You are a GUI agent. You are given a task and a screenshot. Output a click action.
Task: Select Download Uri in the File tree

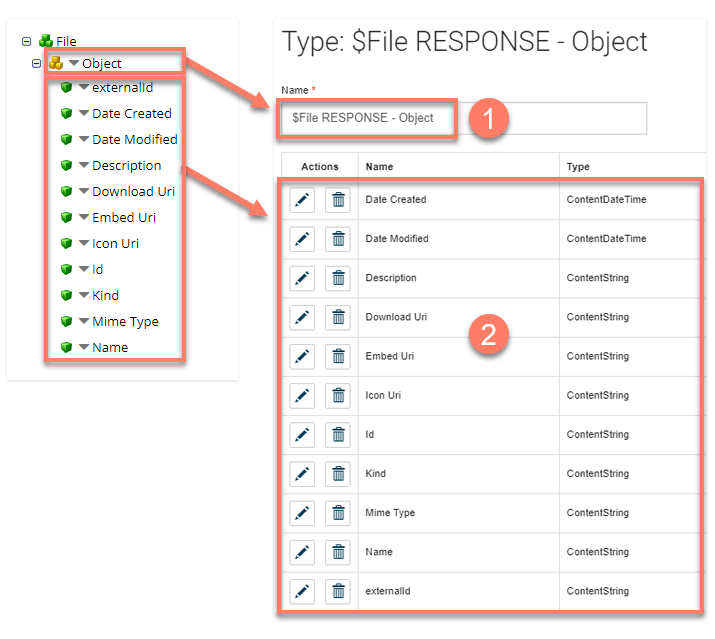pos(134,191)
